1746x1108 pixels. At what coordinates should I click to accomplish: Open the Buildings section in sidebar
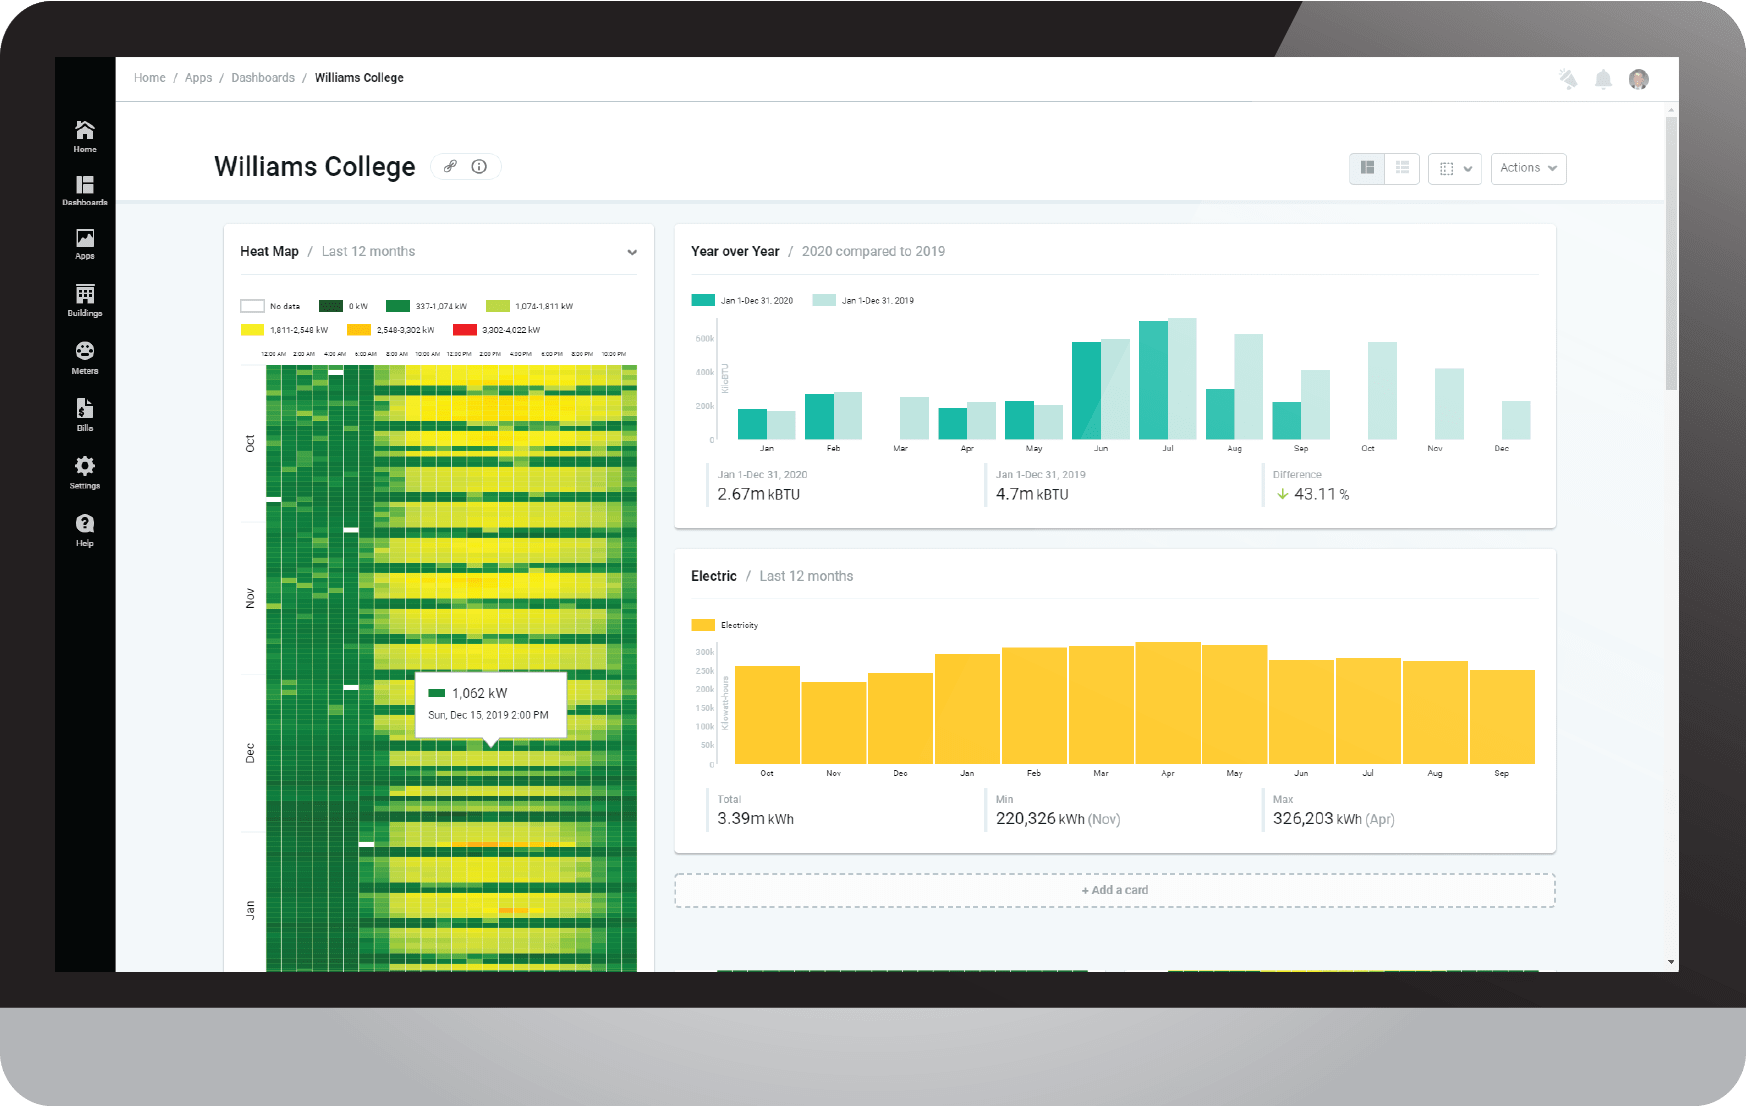tap(85, 300)
